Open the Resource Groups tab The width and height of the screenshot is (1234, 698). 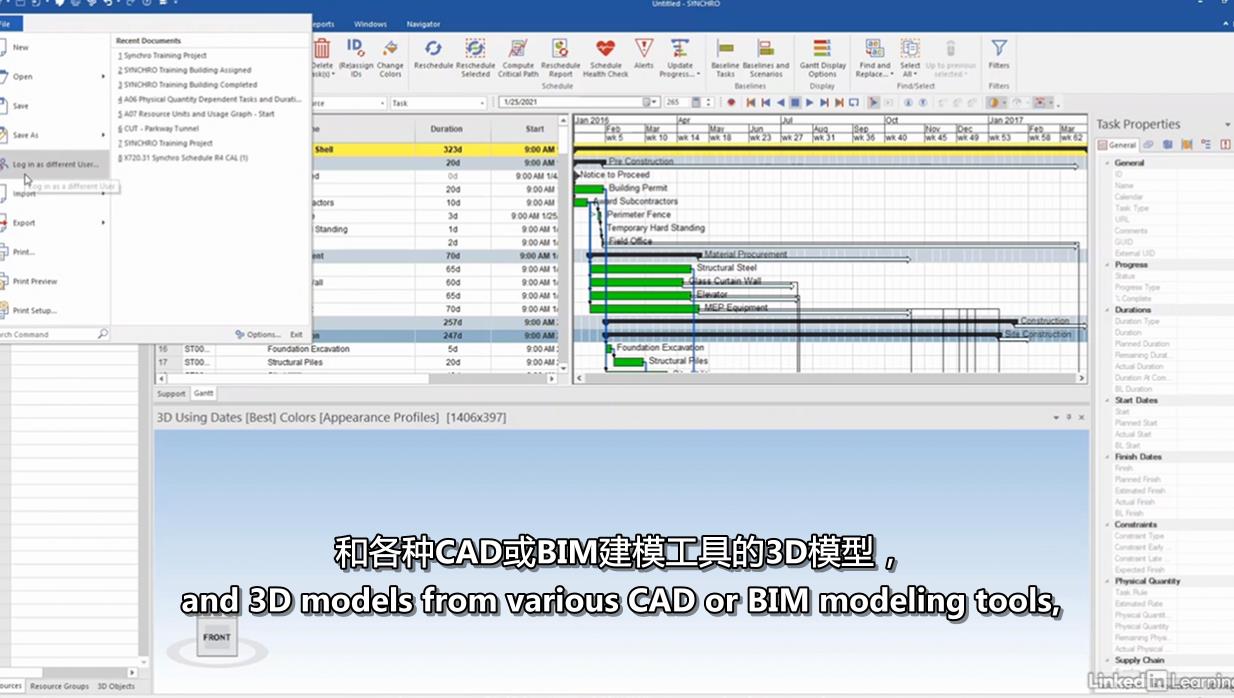[x=59, y=686]
